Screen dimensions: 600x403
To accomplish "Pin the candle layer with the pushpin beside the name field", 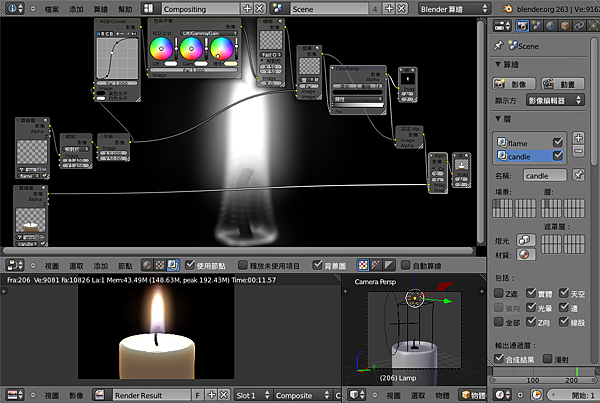I will point(578,175).
